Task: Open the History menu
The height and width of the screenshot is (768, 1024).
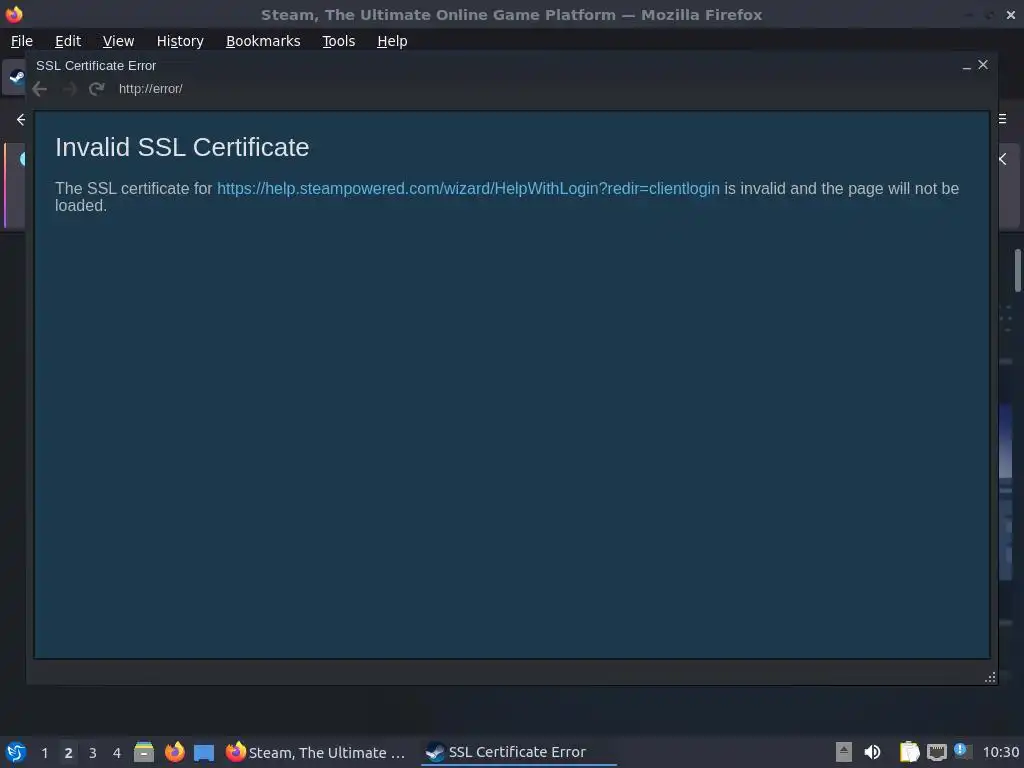Action: [x=180, y=41]
